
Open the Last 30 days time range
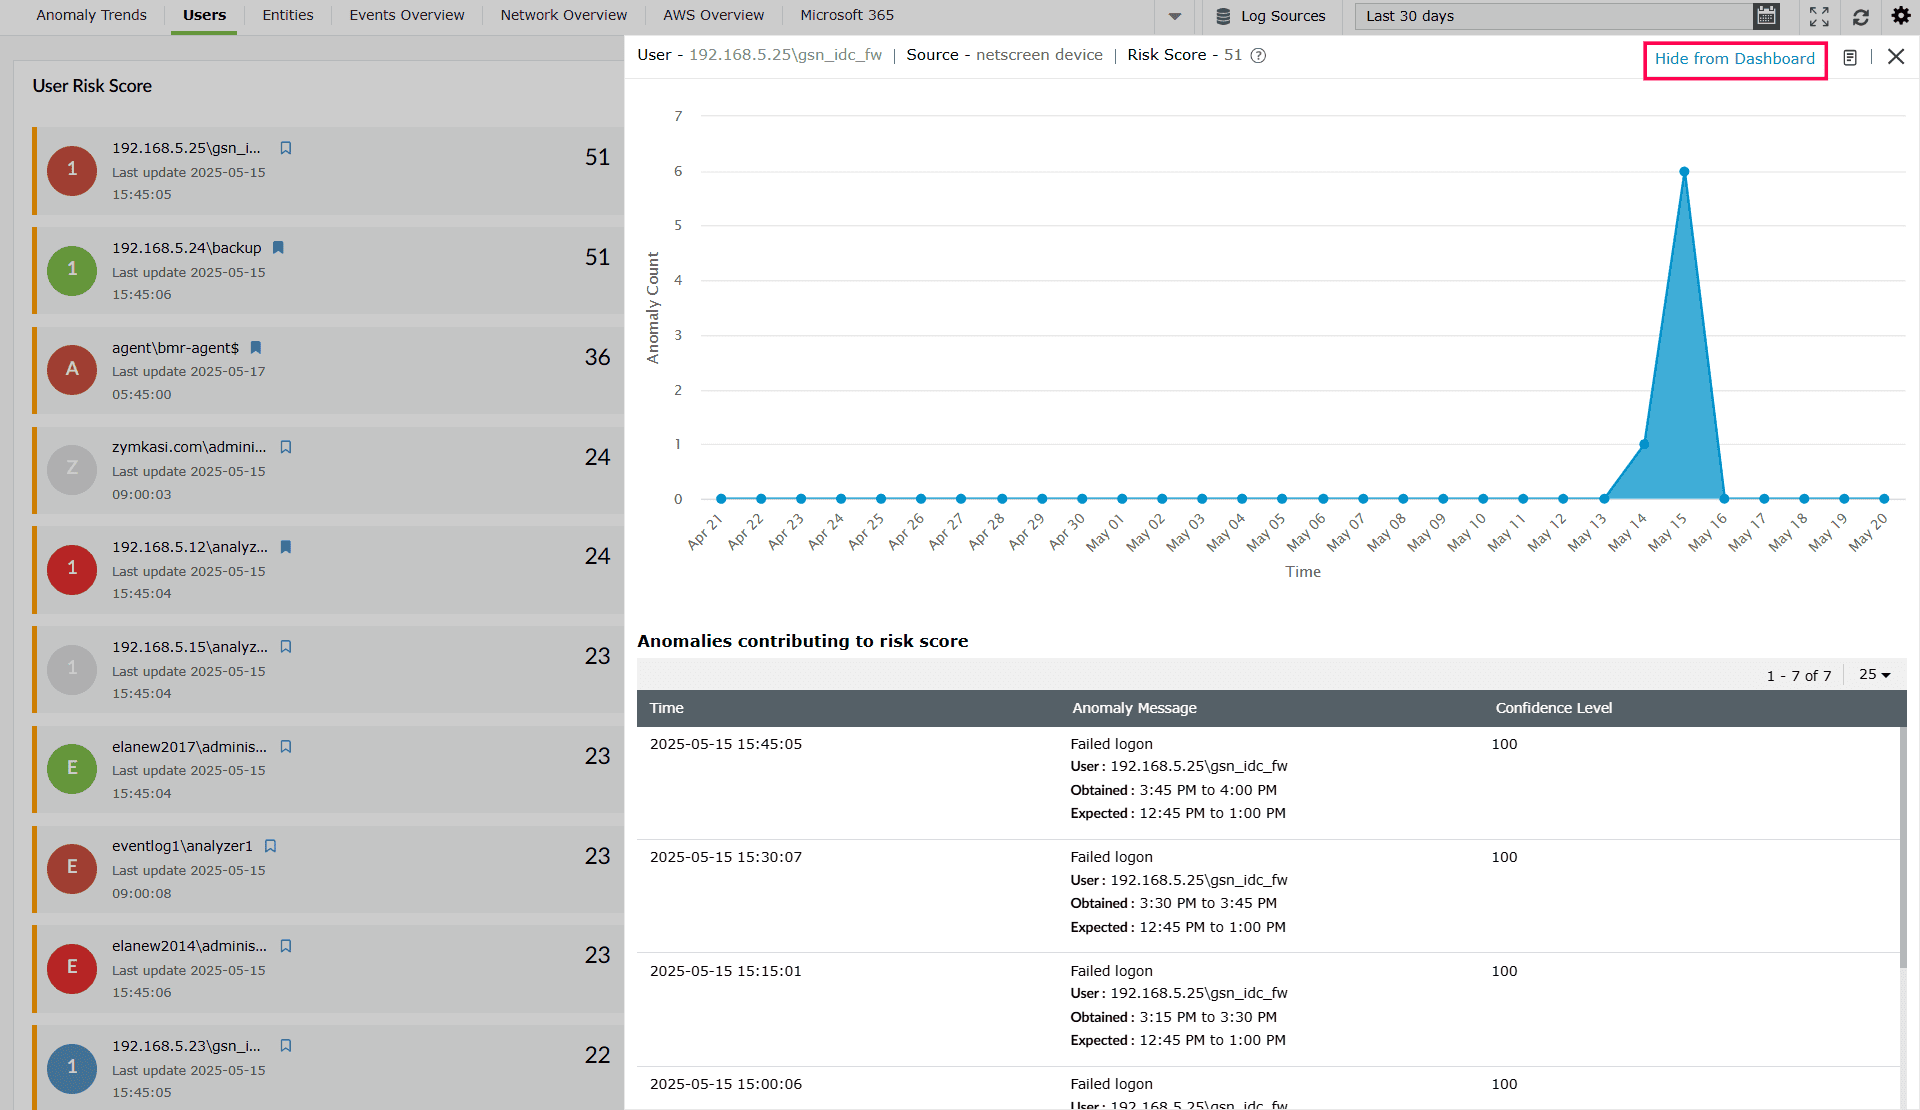tap(1555, 16)
